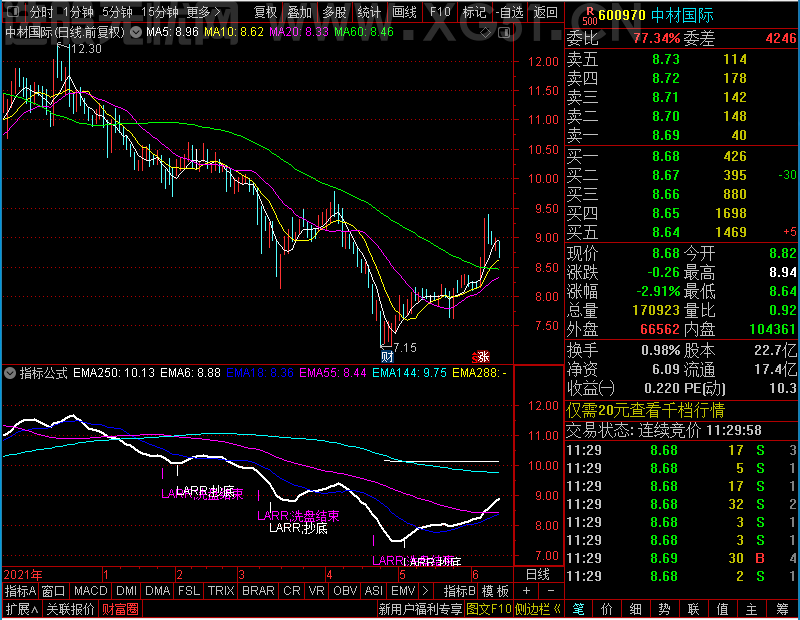Zoom in chart with + button
Image resolution: width=800 pixels, height=620 pixels.
tap(527, 591)
